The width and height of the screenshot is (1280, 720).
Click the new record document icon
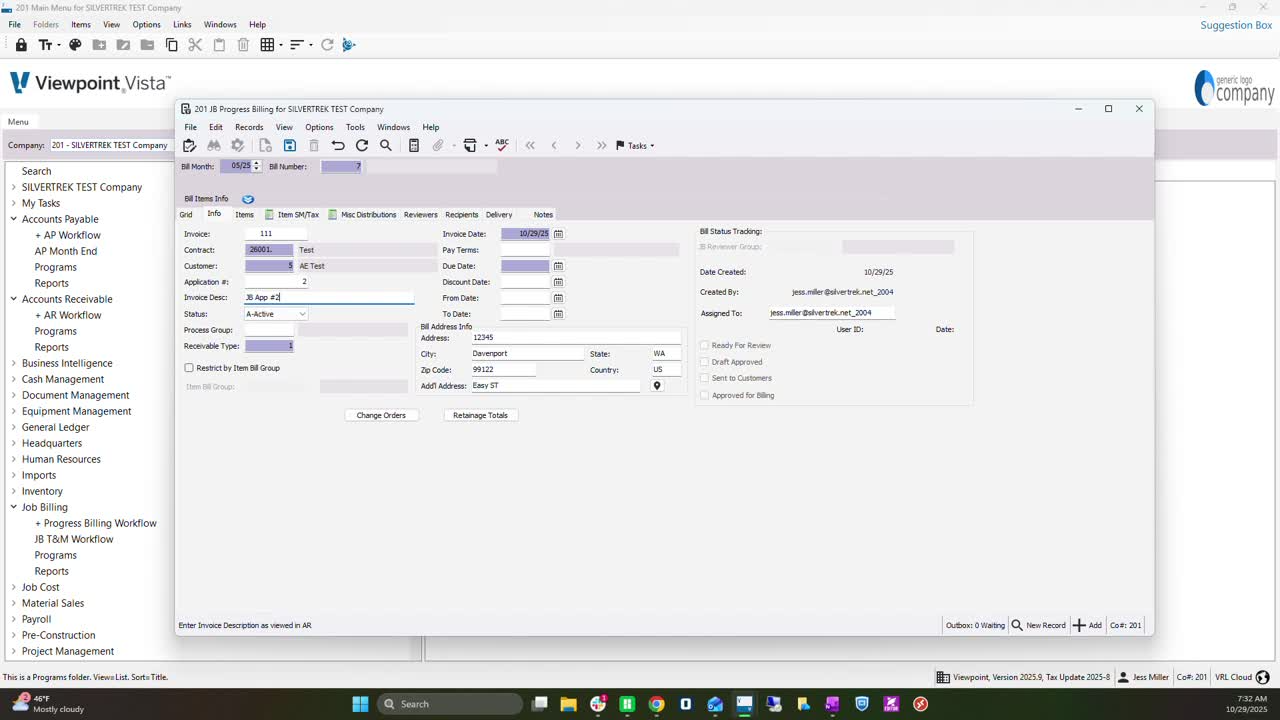(265, 146)
